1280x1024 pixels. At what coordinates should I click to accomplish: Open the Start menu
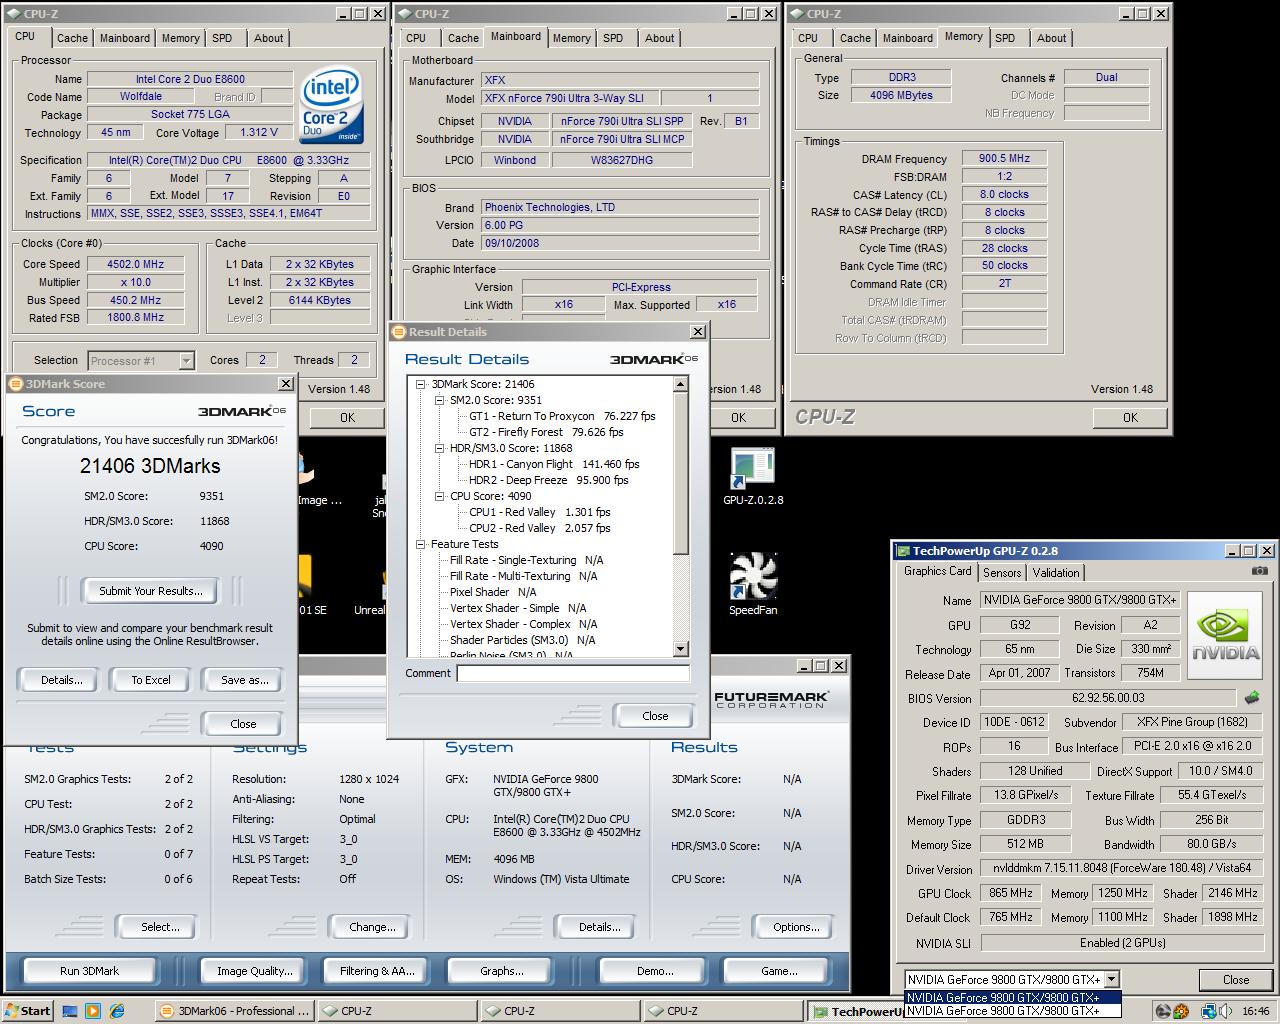pos(27,1011)
